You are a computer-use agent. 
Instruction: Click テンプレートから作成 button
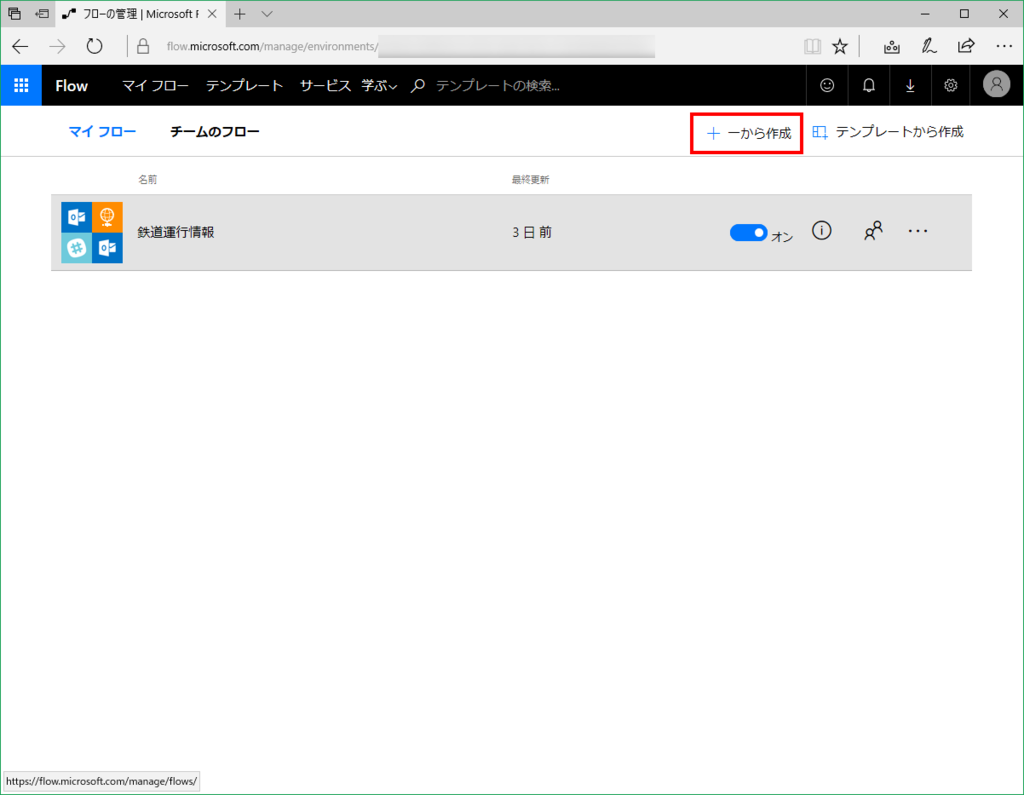click(x=888, y=132)
